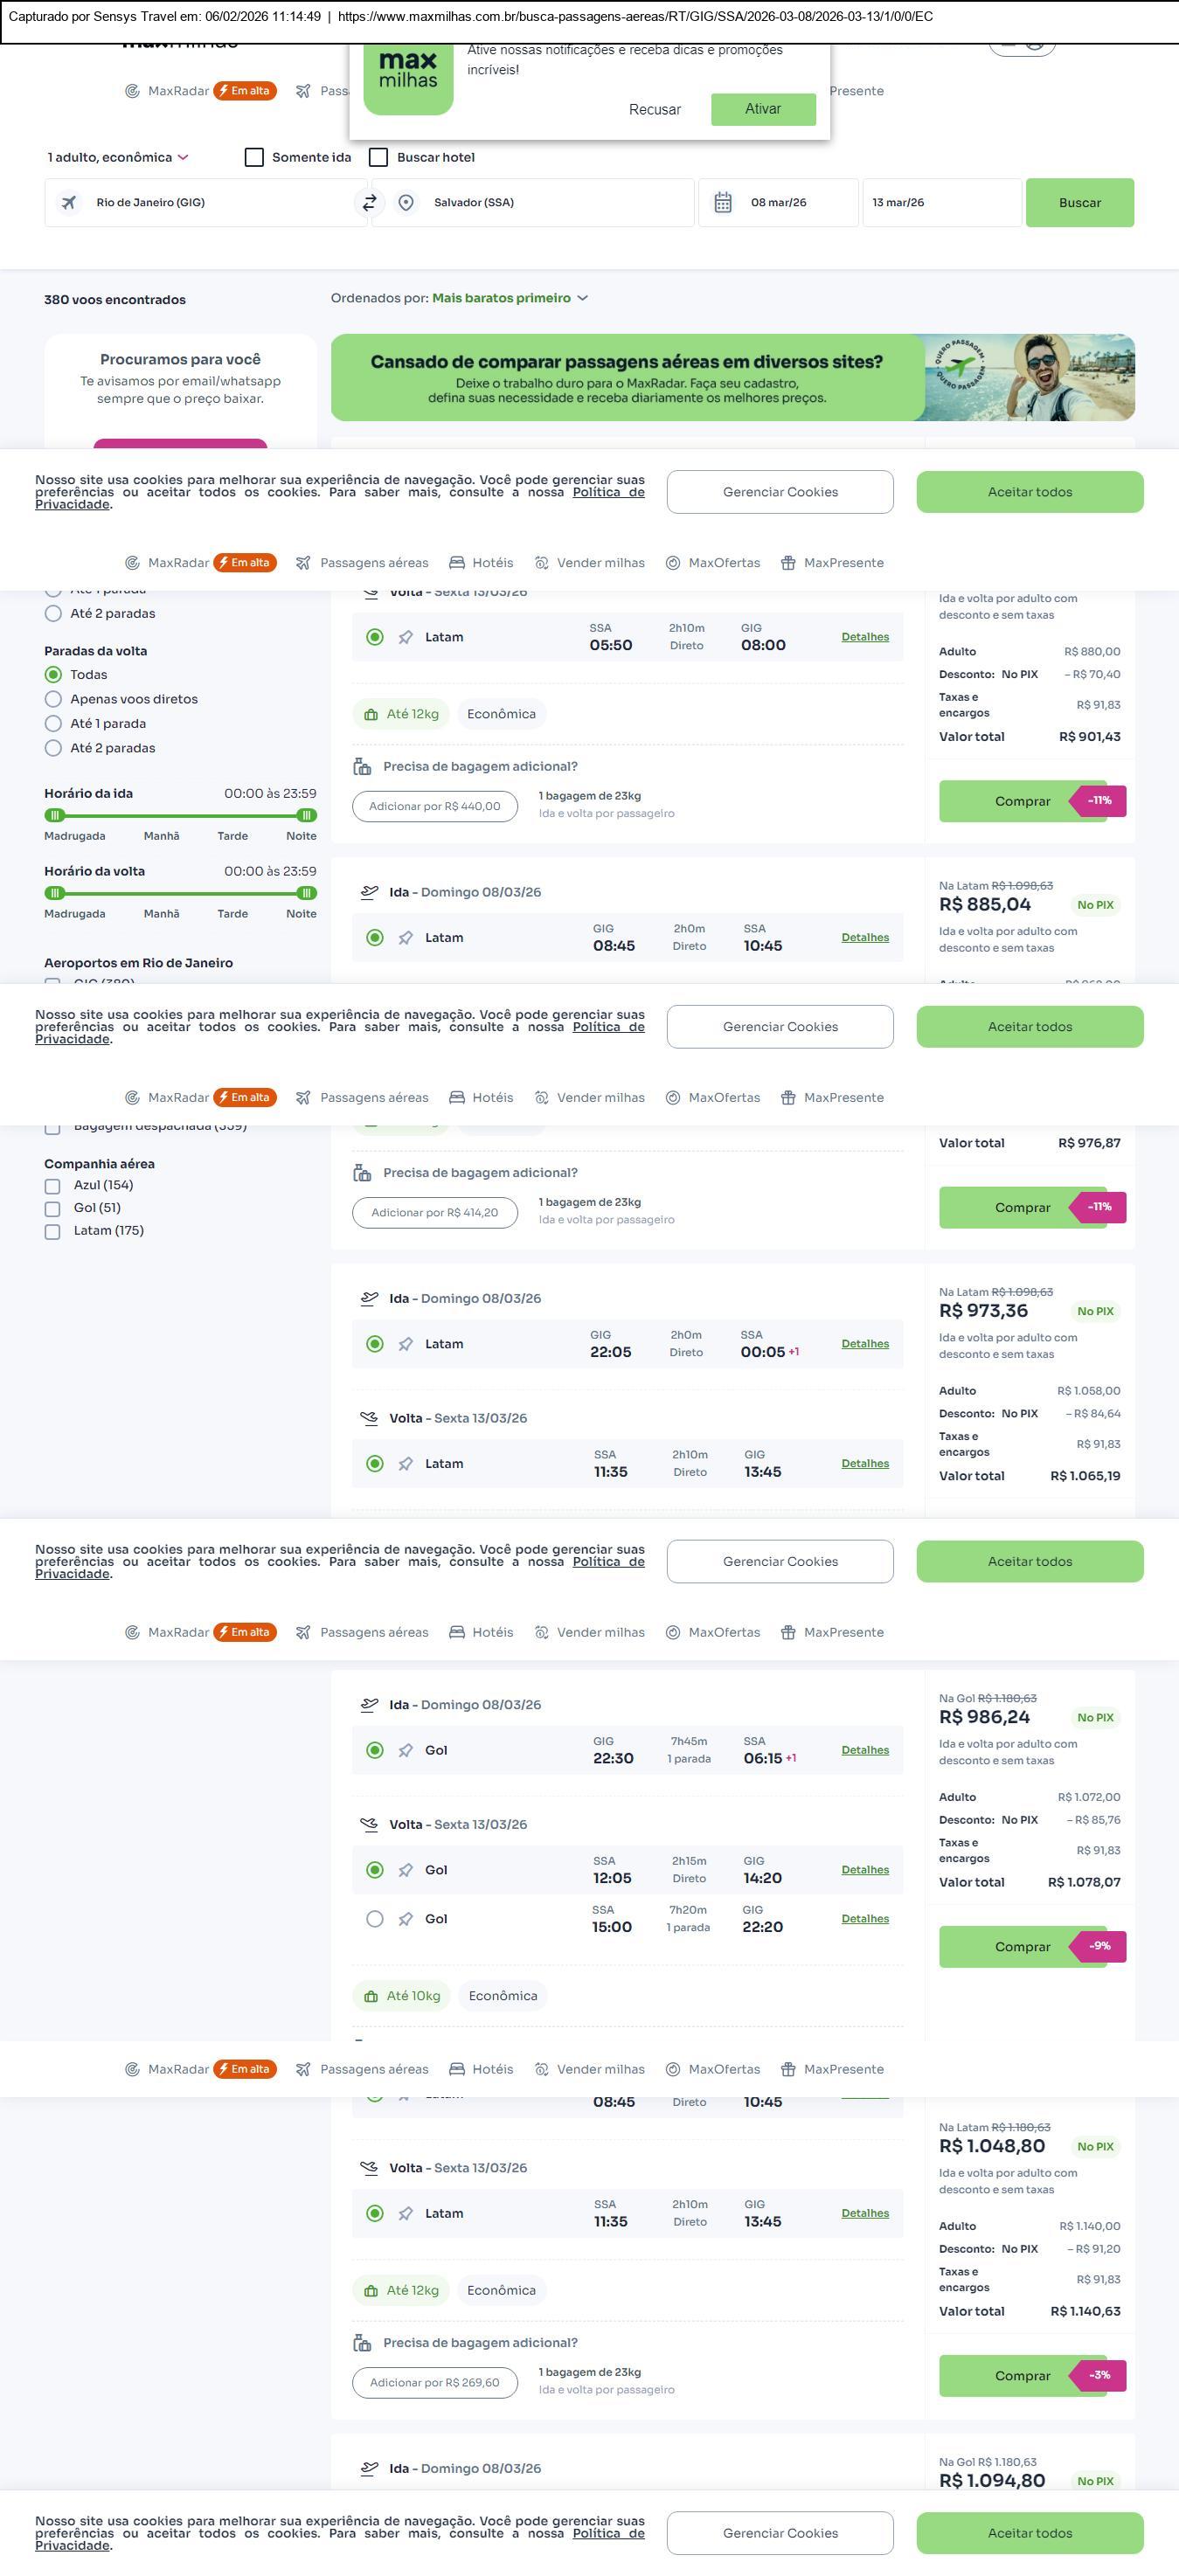Click the bed icon for Hotéis

[x=457, y=563]
